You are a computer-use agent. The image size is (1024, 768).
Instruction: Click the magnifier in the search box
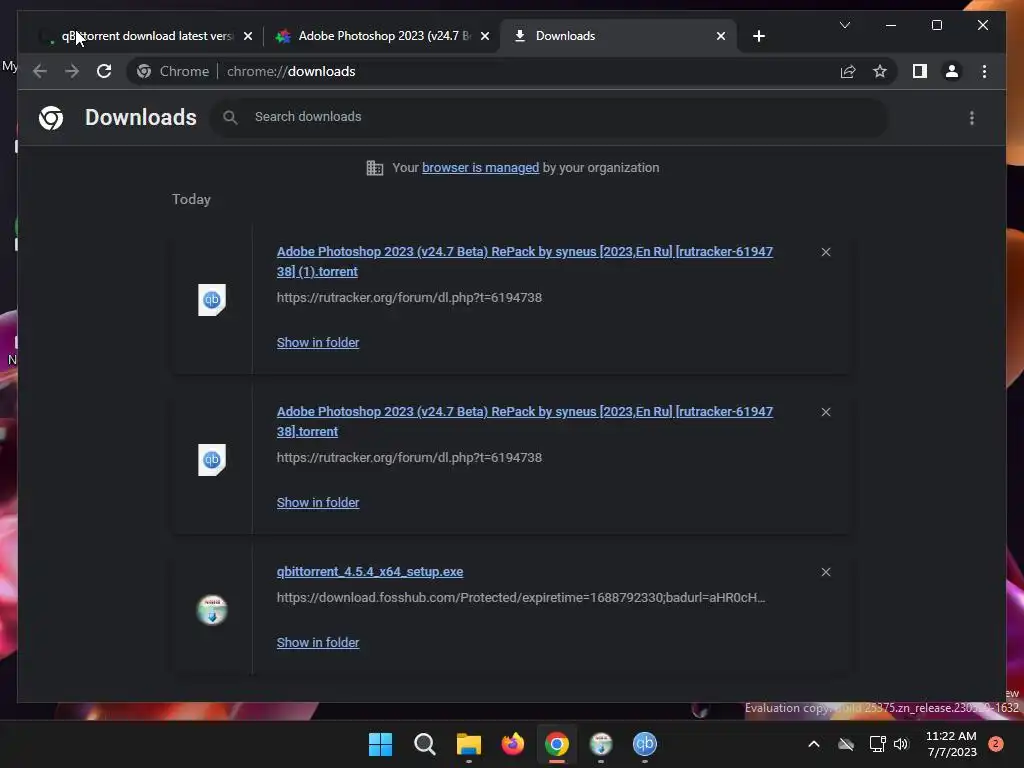coord(230,118)
